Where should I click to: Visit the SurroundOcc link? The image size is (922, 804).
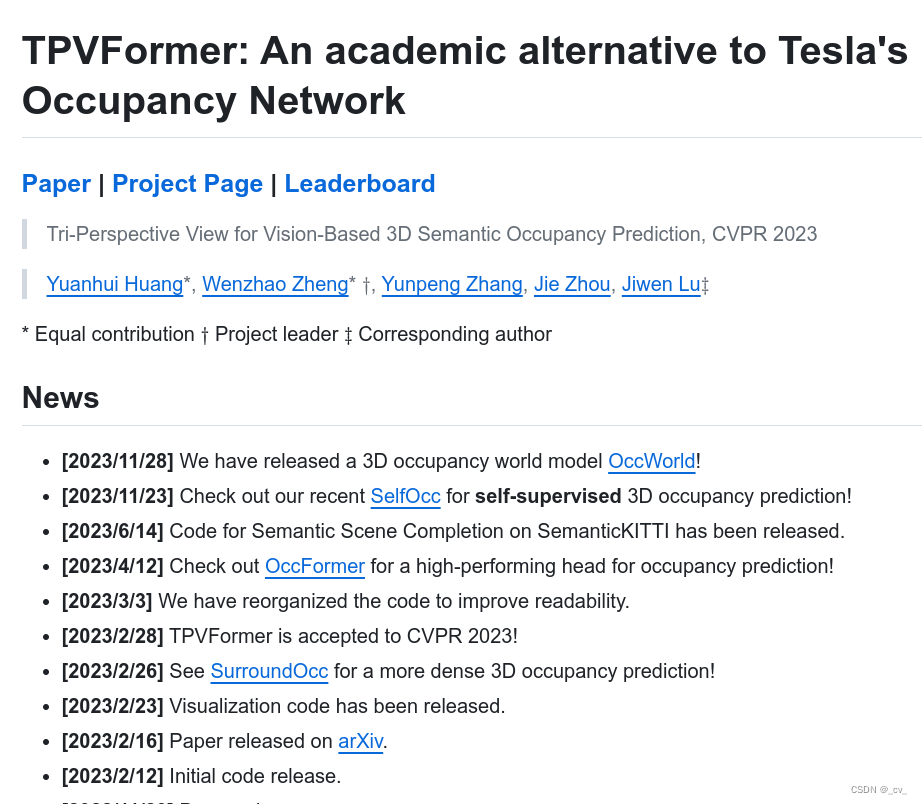pyautogui.click(x=269, y=671)
